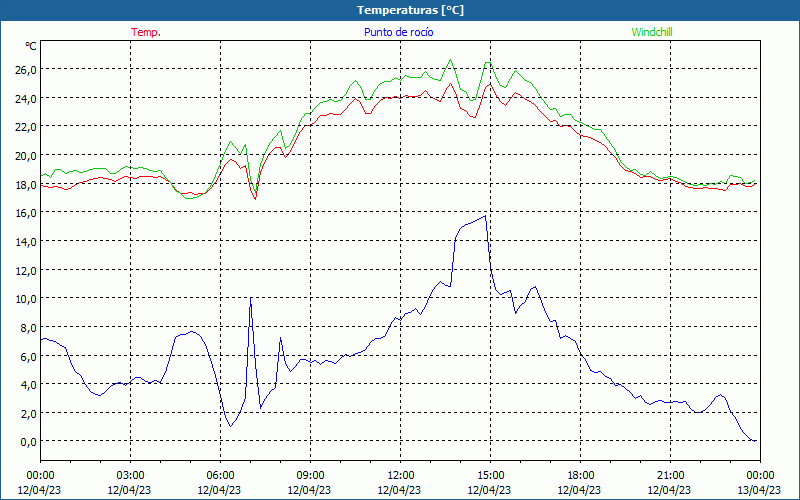Click the 06:00 time axis label
This screenshot has height=500, width=800.
tap(220, 476)
